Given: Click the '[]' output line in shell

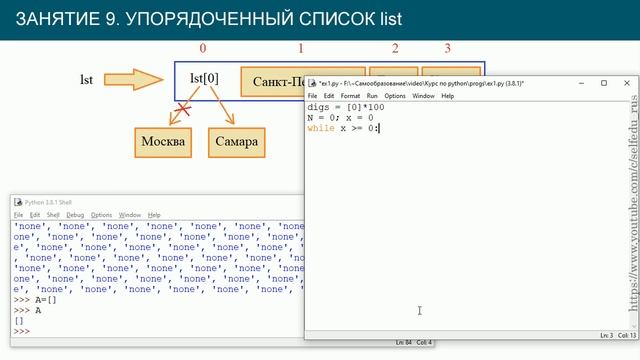Looking at the screenshot, I should click(19, 321).
